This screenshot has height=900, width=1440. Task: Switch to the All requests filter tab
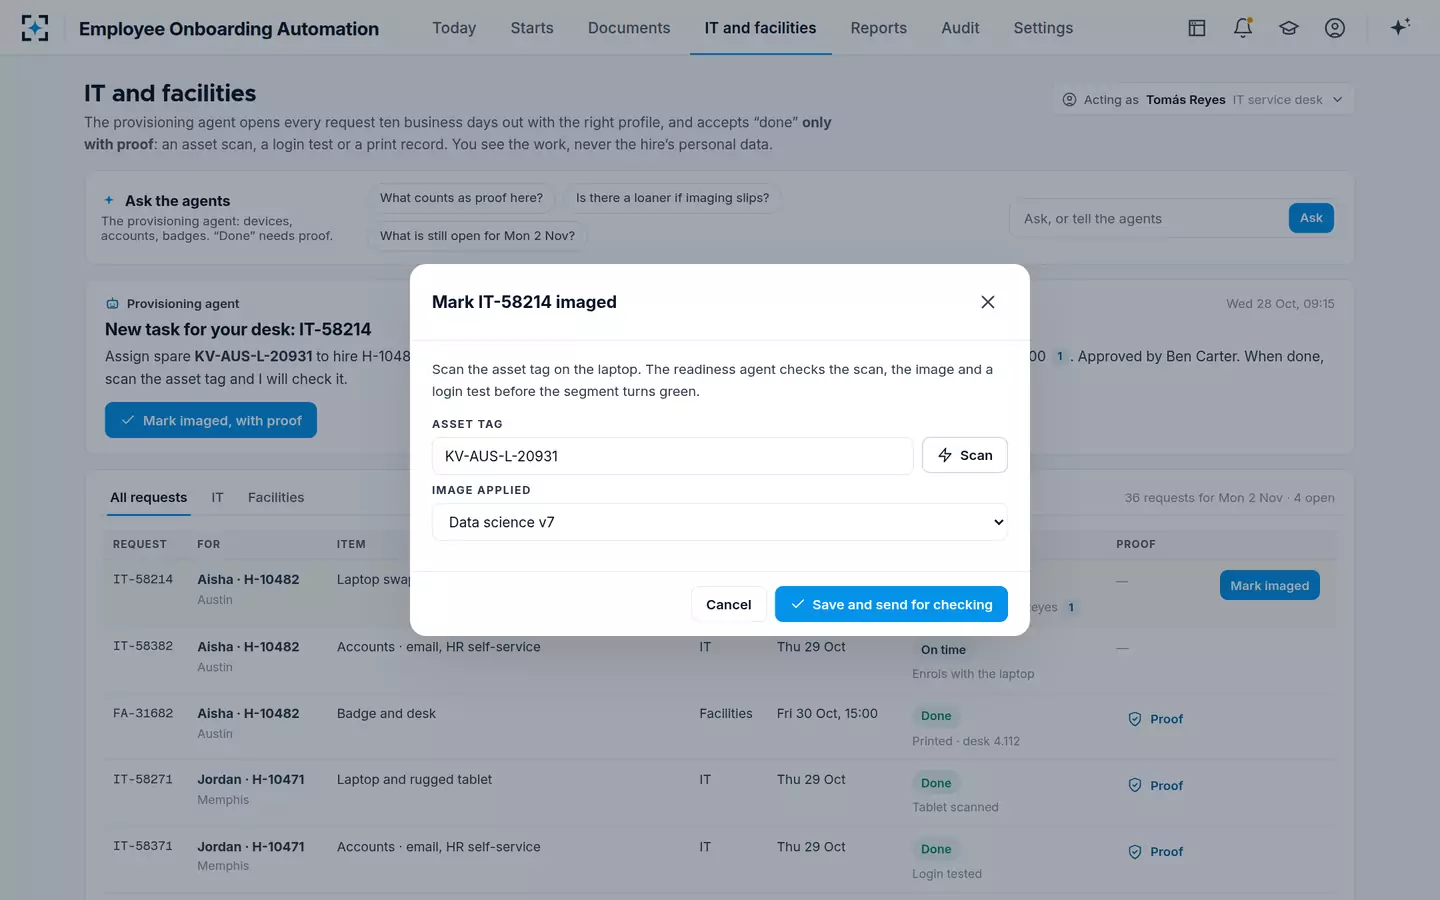(x=148, y=497)
